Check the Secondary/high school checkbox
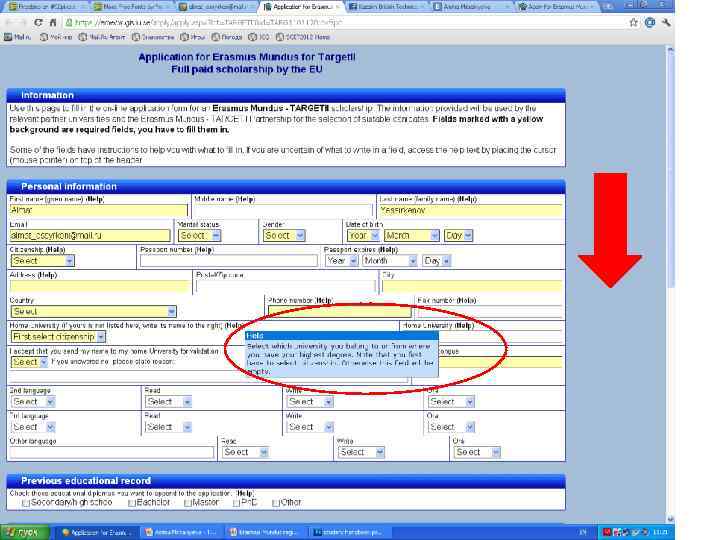720x540 pixels. pos(26,503)
